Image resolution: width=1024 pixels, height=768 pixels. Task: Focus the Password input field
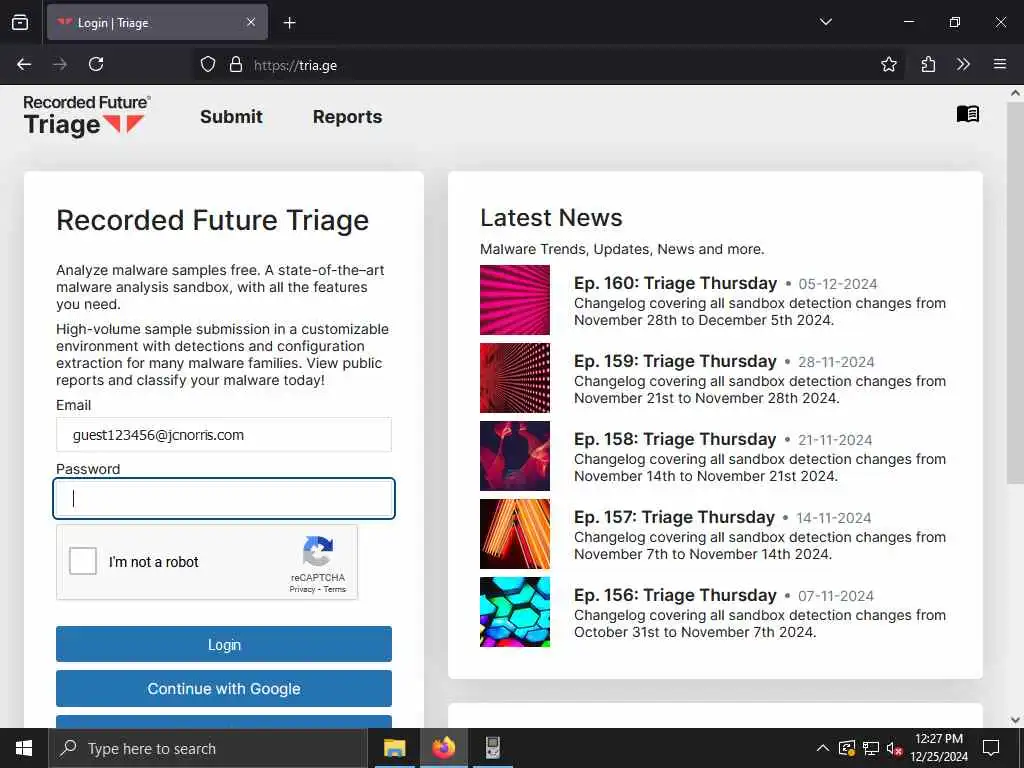[x=224, y=498]
